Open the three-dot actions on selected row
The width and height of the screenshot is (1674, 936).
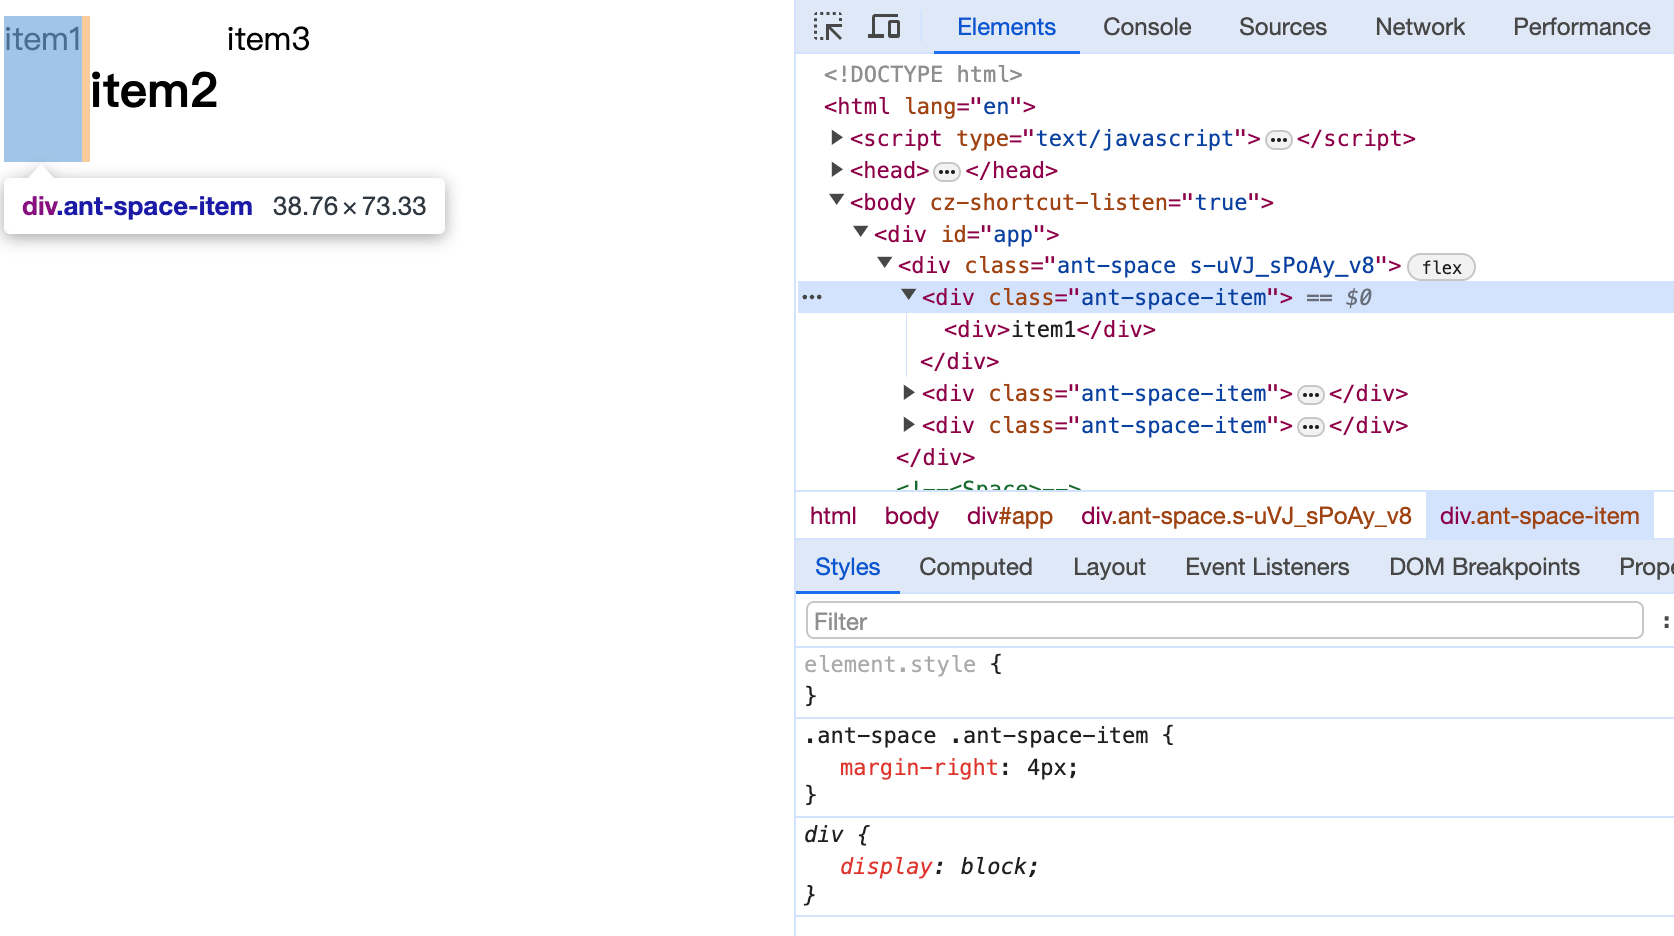pyautogui.click(x=812, y=297)
